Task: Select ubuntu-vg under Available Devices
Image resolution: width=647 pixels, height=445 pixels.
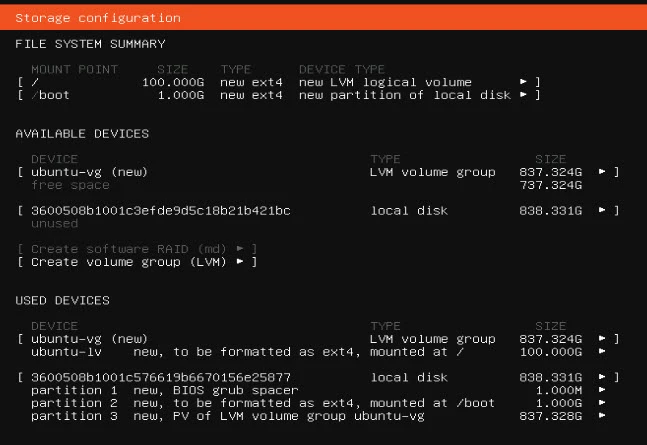Action: point(89,172)
